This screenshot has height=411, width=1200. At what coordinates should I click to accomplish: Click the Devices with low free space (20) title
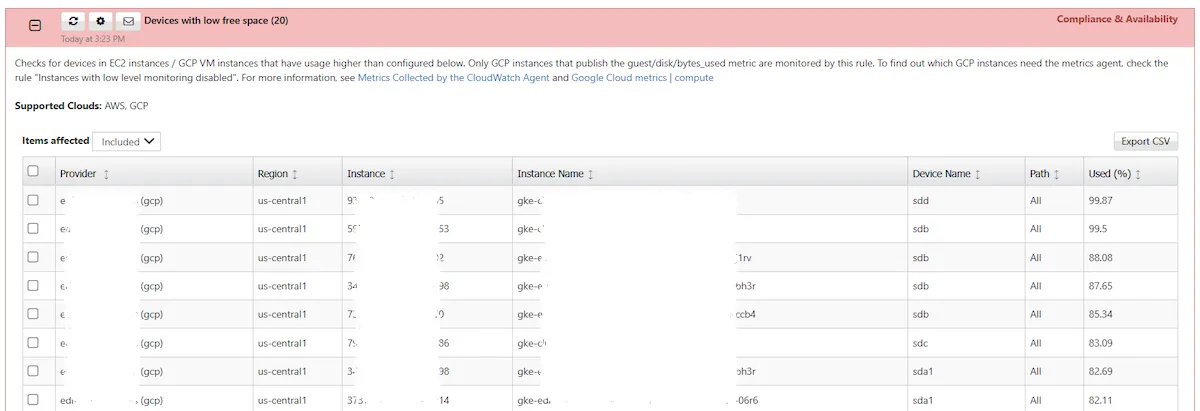216,20
